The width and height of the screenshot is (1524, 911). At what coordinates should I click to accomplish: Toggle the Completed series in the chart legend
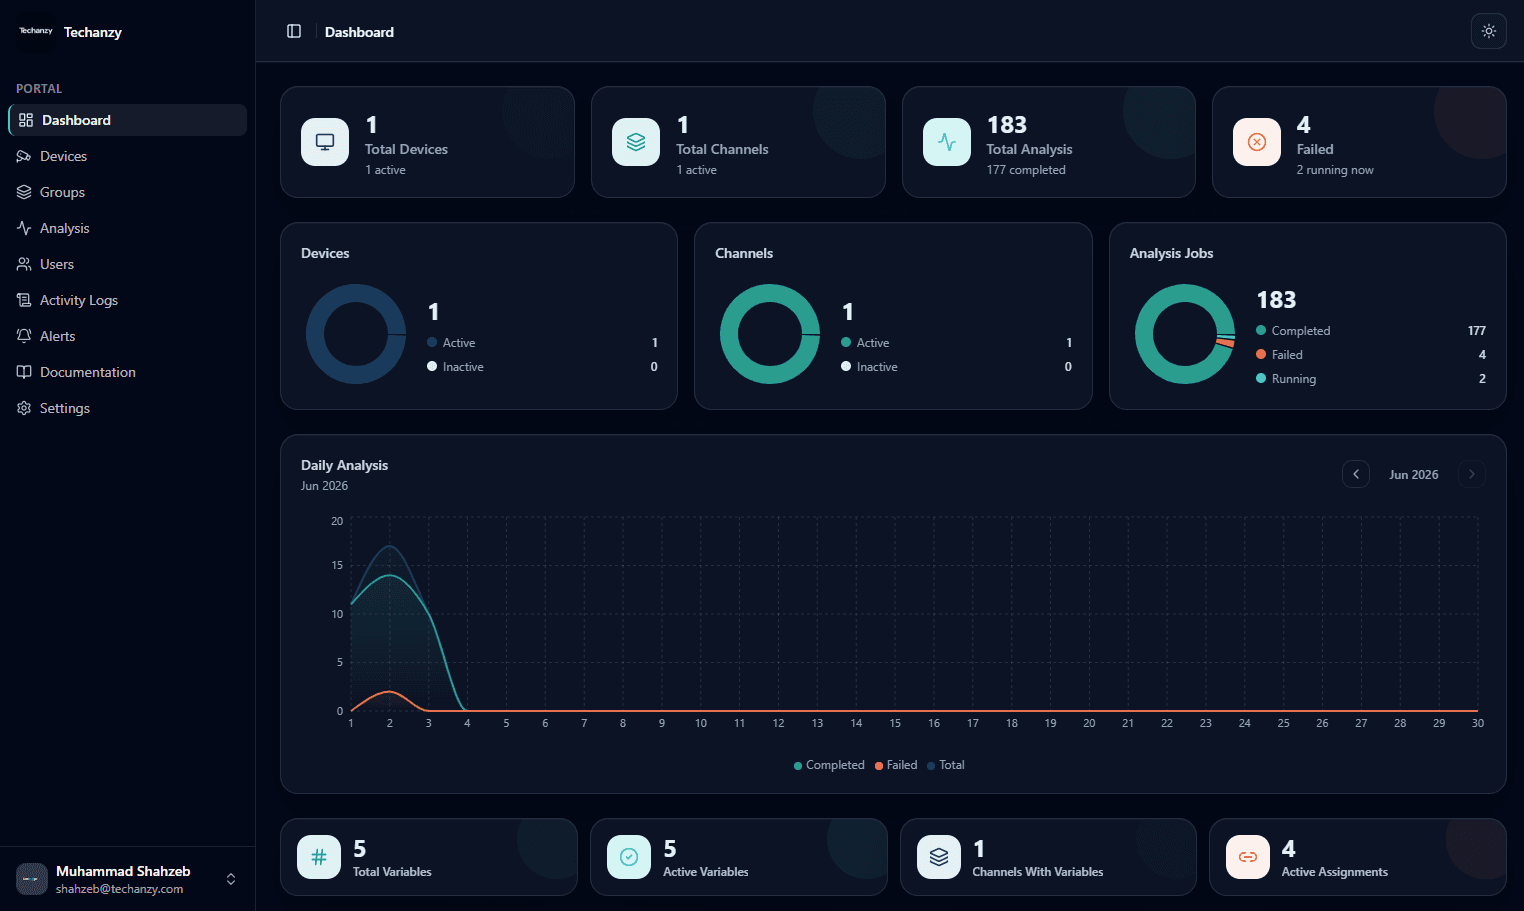point(829,765)
